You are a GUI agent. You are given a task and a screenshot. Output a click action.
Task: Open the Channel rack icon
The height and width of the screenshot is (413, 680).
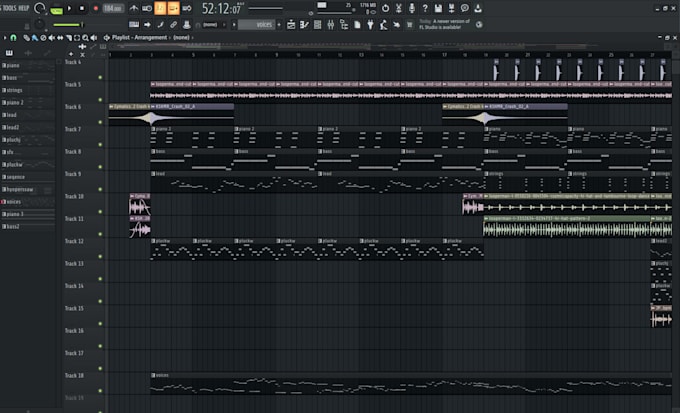(x=317, y=25)
